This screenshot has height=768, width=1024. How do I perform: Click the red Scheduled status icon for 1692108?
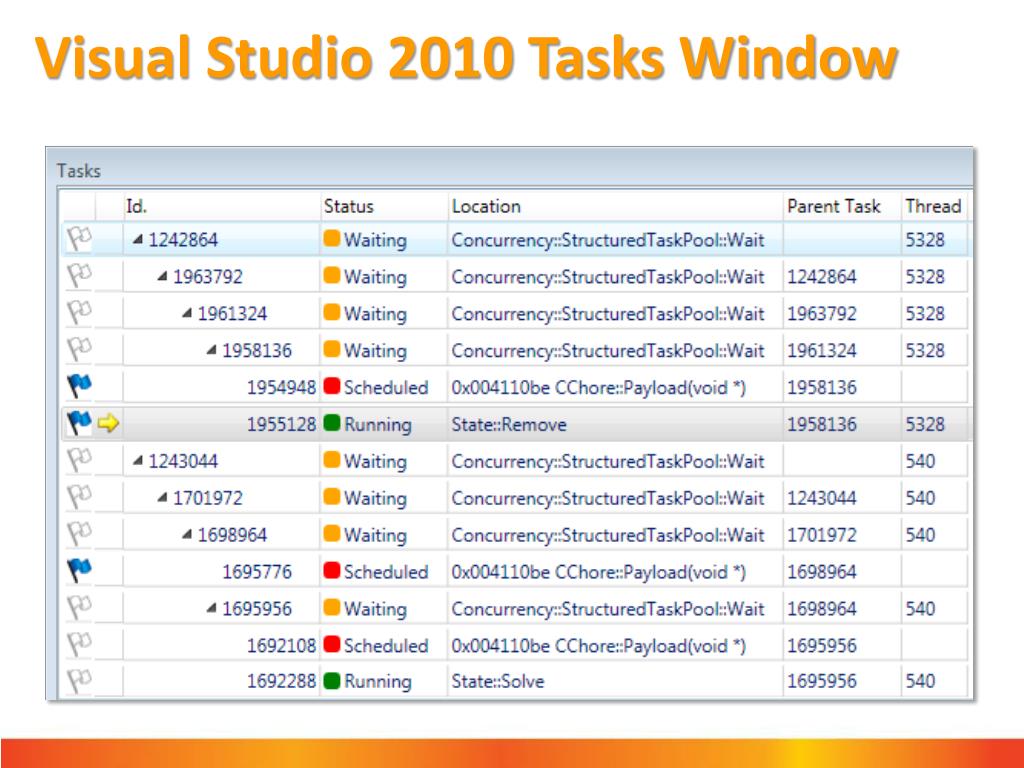click(332, 645)
